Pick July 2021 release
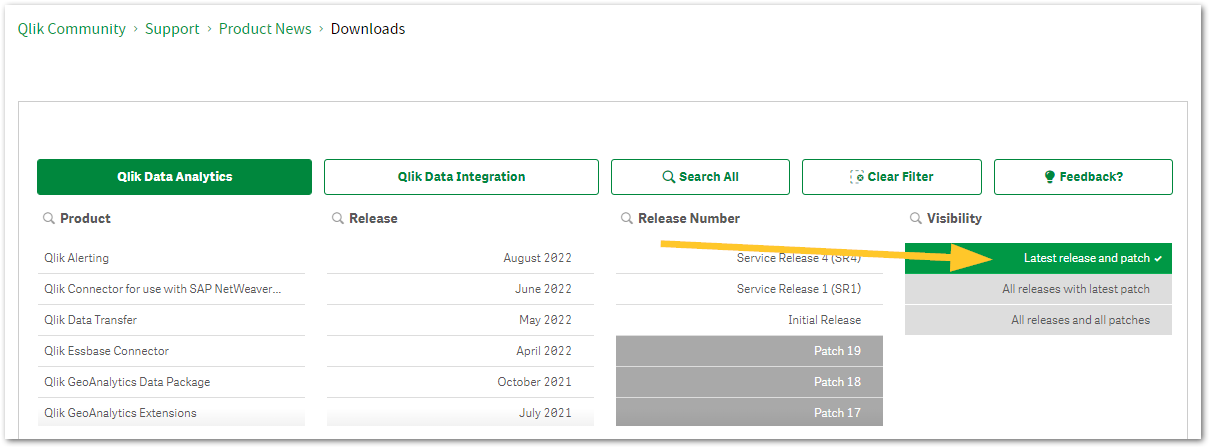 coord(460,413)
